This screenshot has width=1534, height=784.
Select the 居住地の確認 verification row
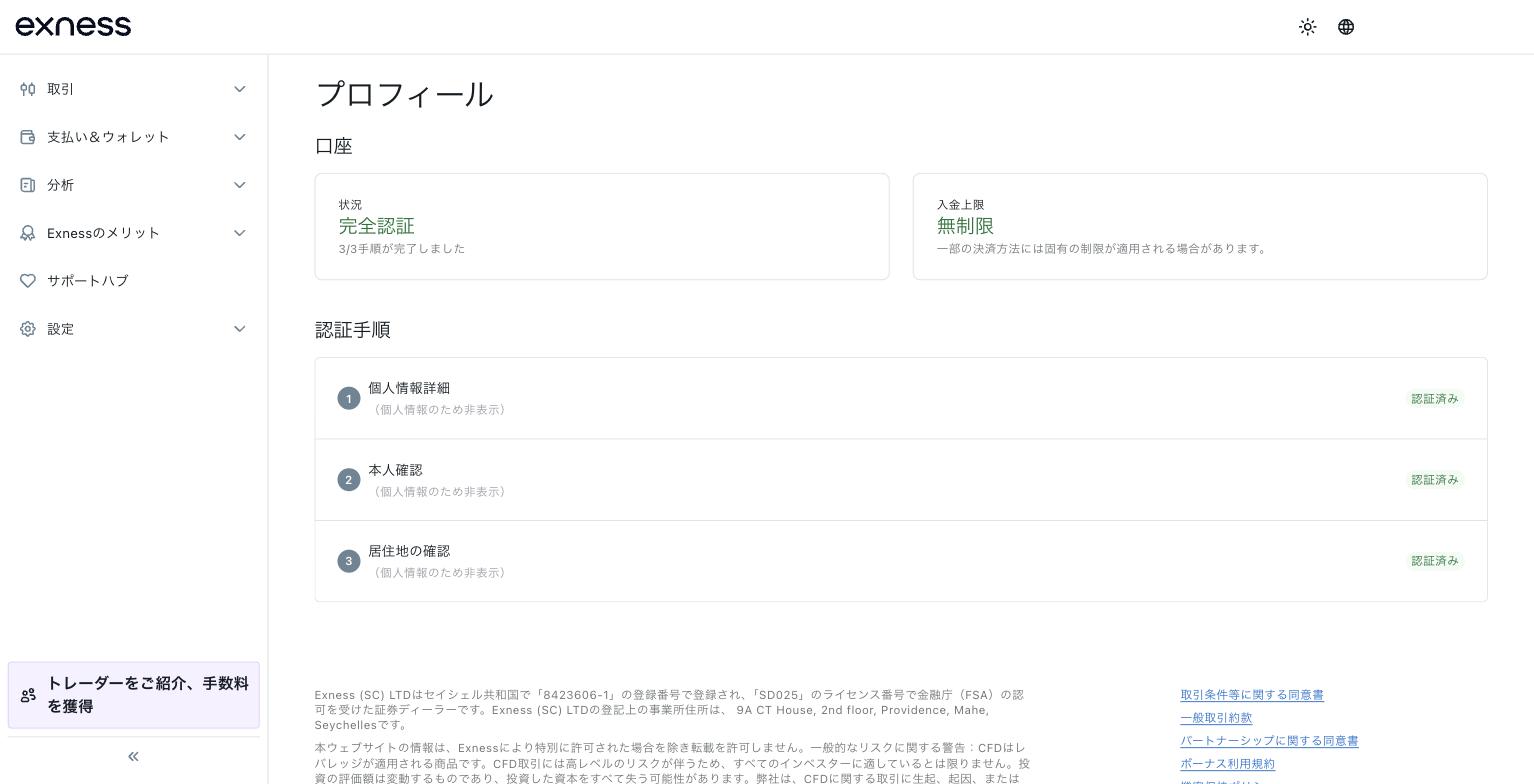pos(901,561)
